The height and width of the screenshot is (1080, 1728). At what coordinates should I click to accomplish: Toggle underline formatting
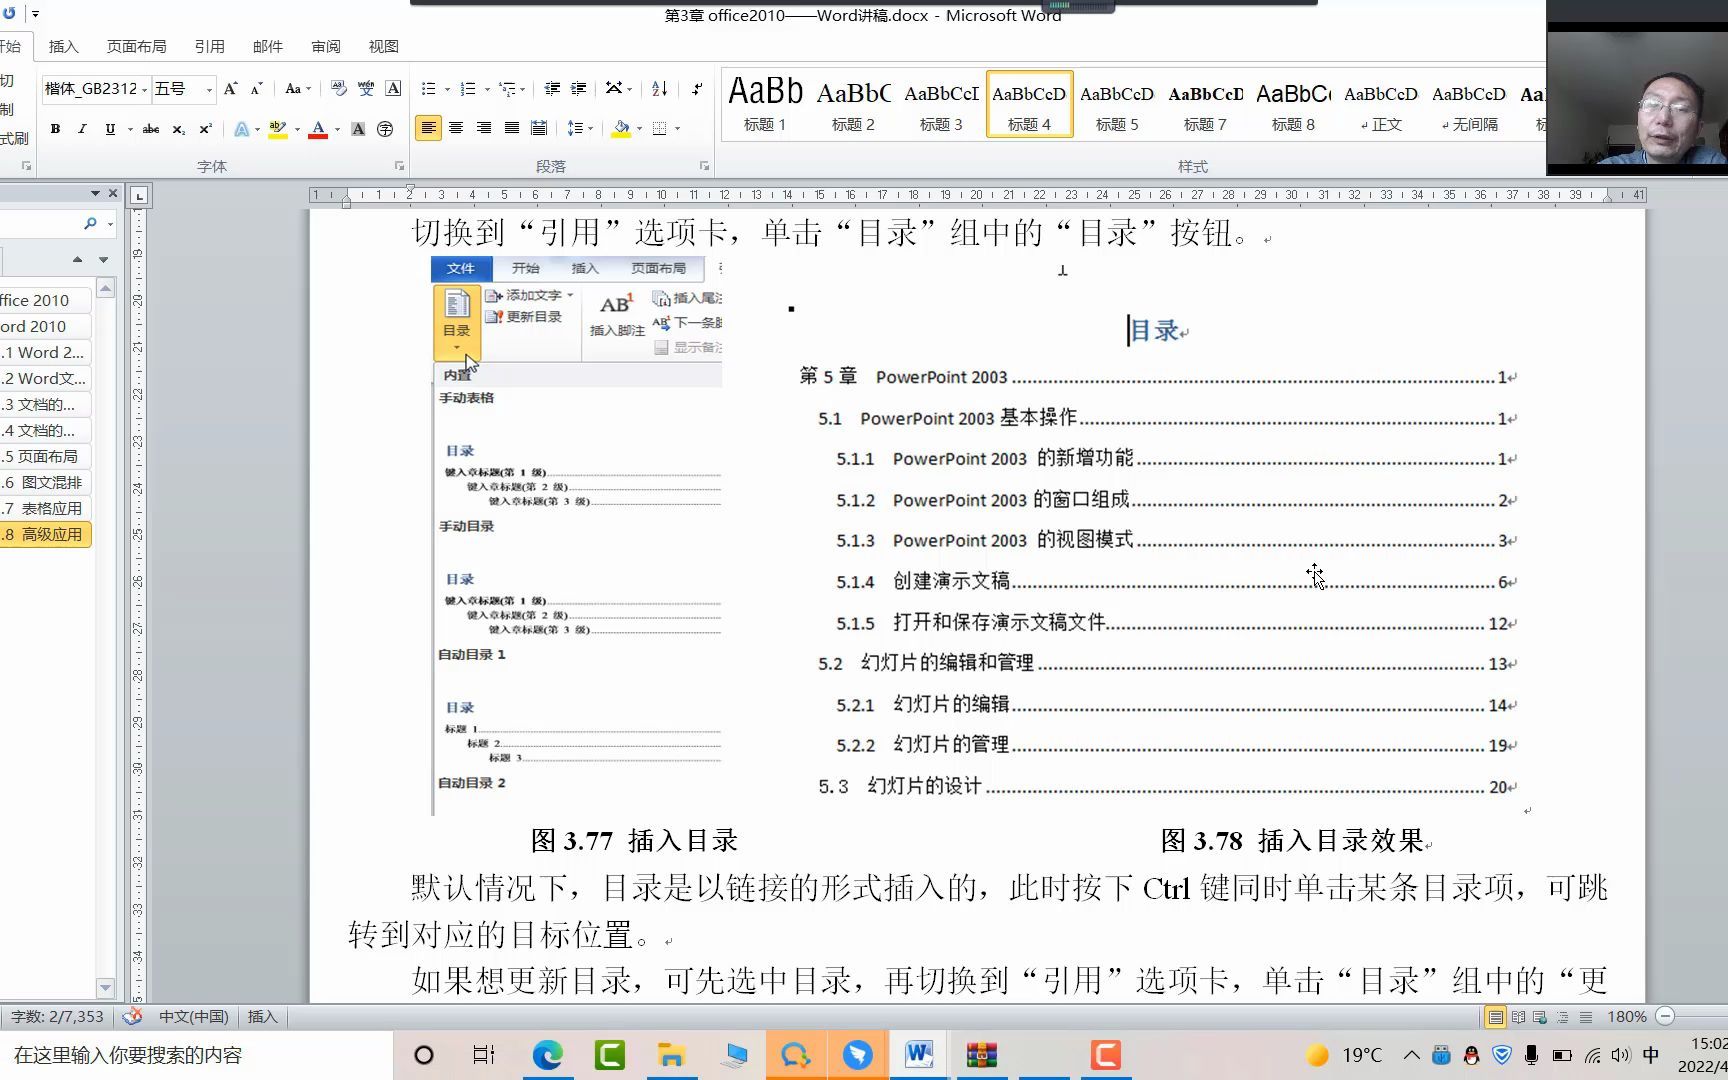[x=110, y=129]
